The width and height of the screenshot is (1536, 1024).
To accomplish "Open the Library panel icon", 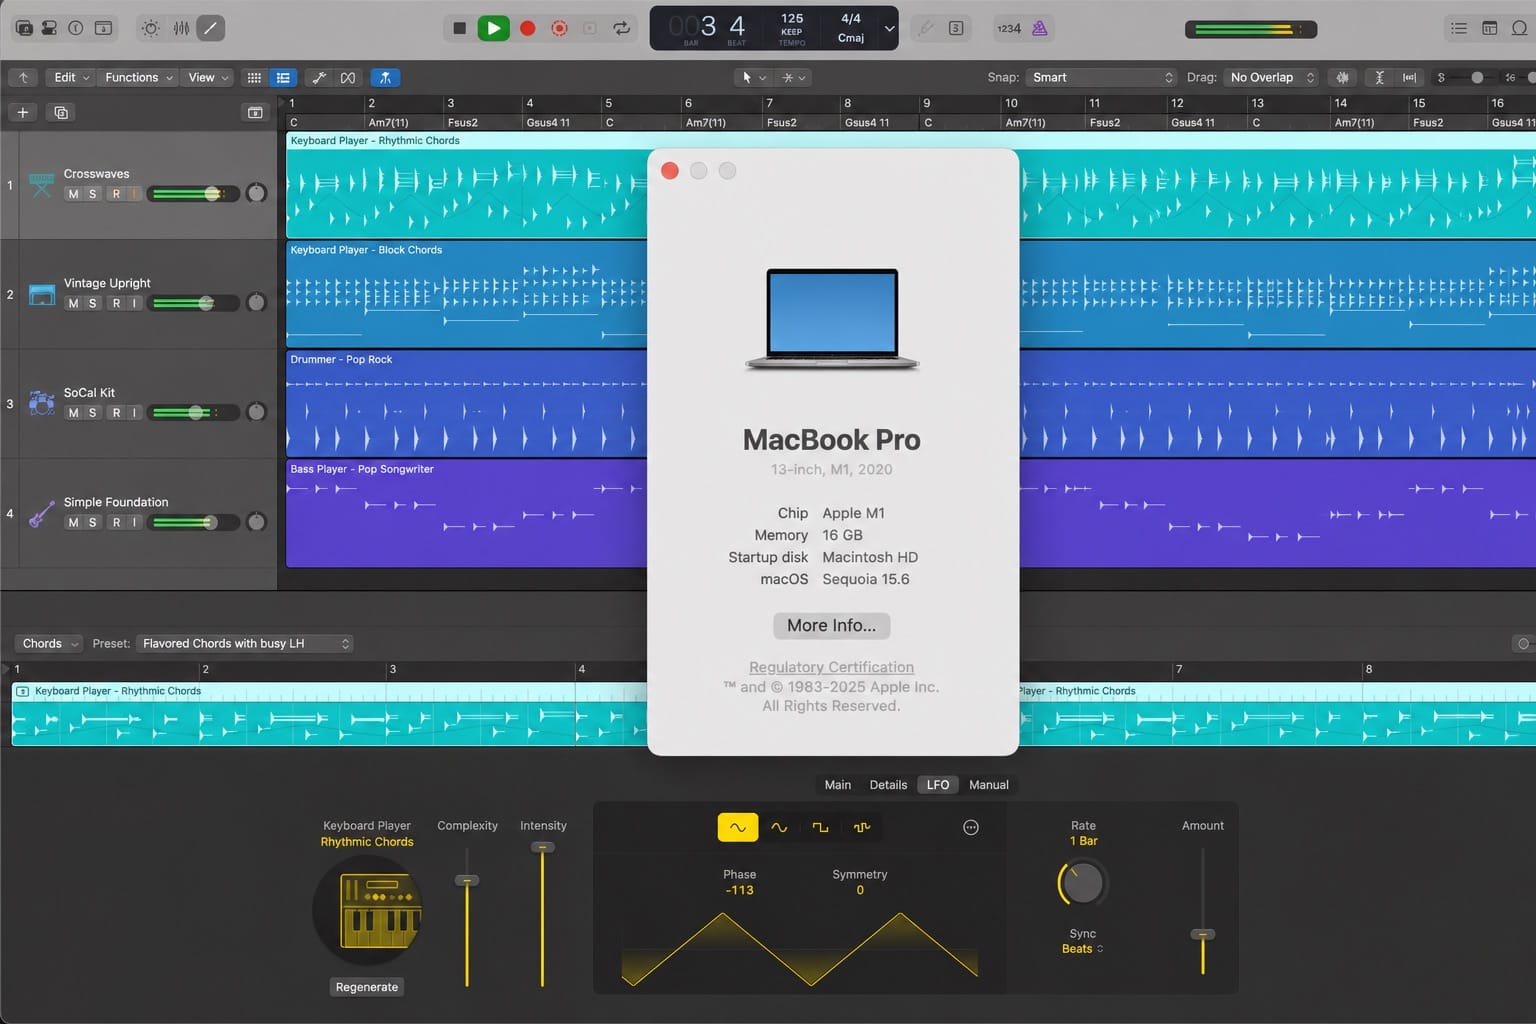I will click(24, 28).
